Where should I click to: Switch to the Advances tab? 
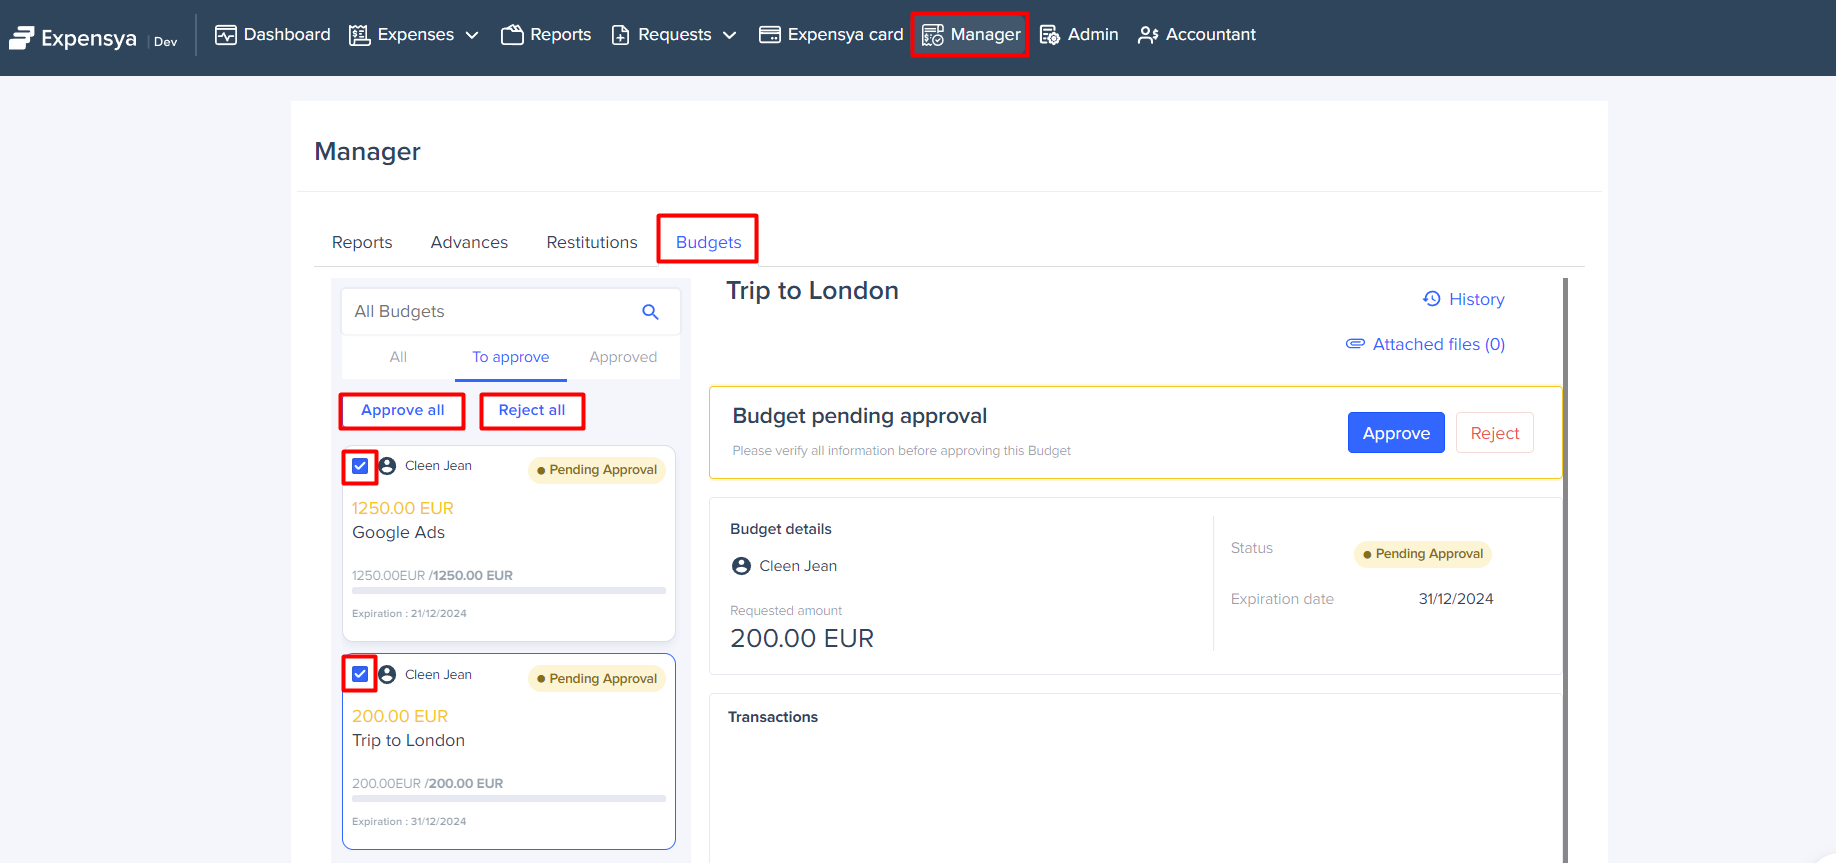[x=469, y=242]
